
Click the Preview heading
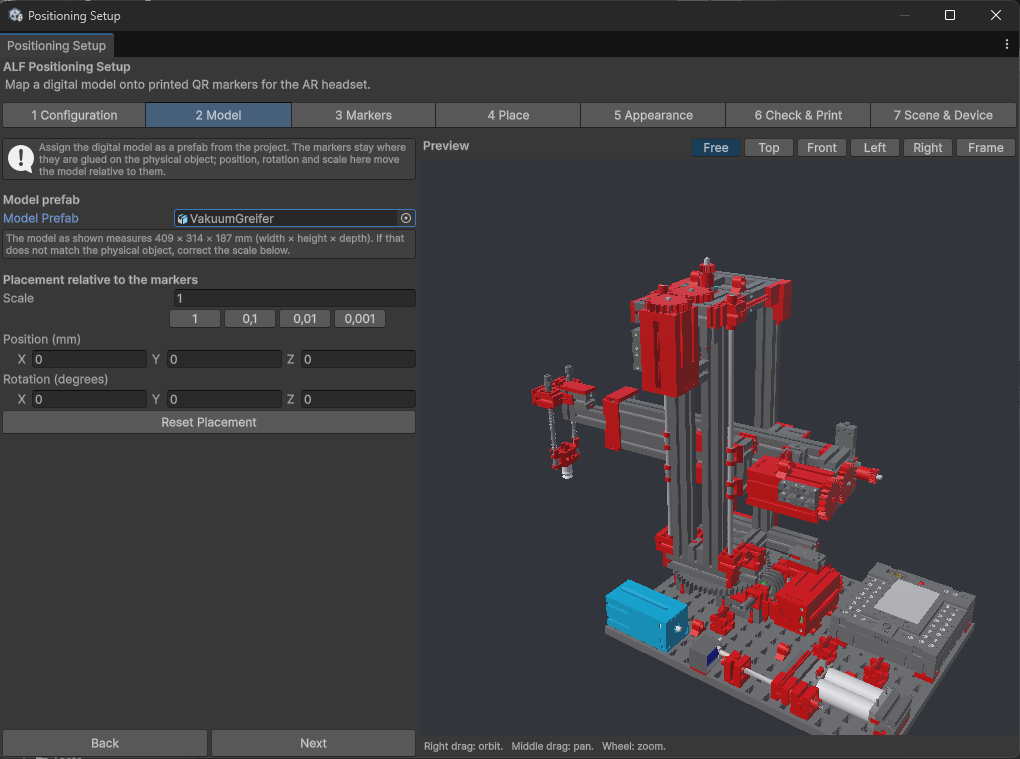point(446,146)
